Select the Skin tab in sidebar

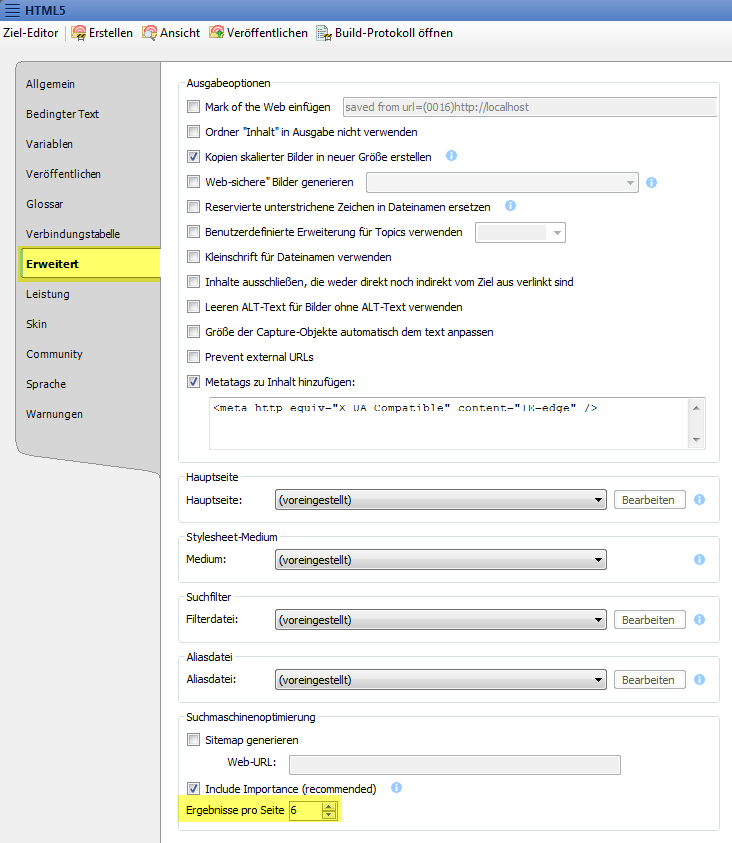pyautogui.click(x=37, y=324)
